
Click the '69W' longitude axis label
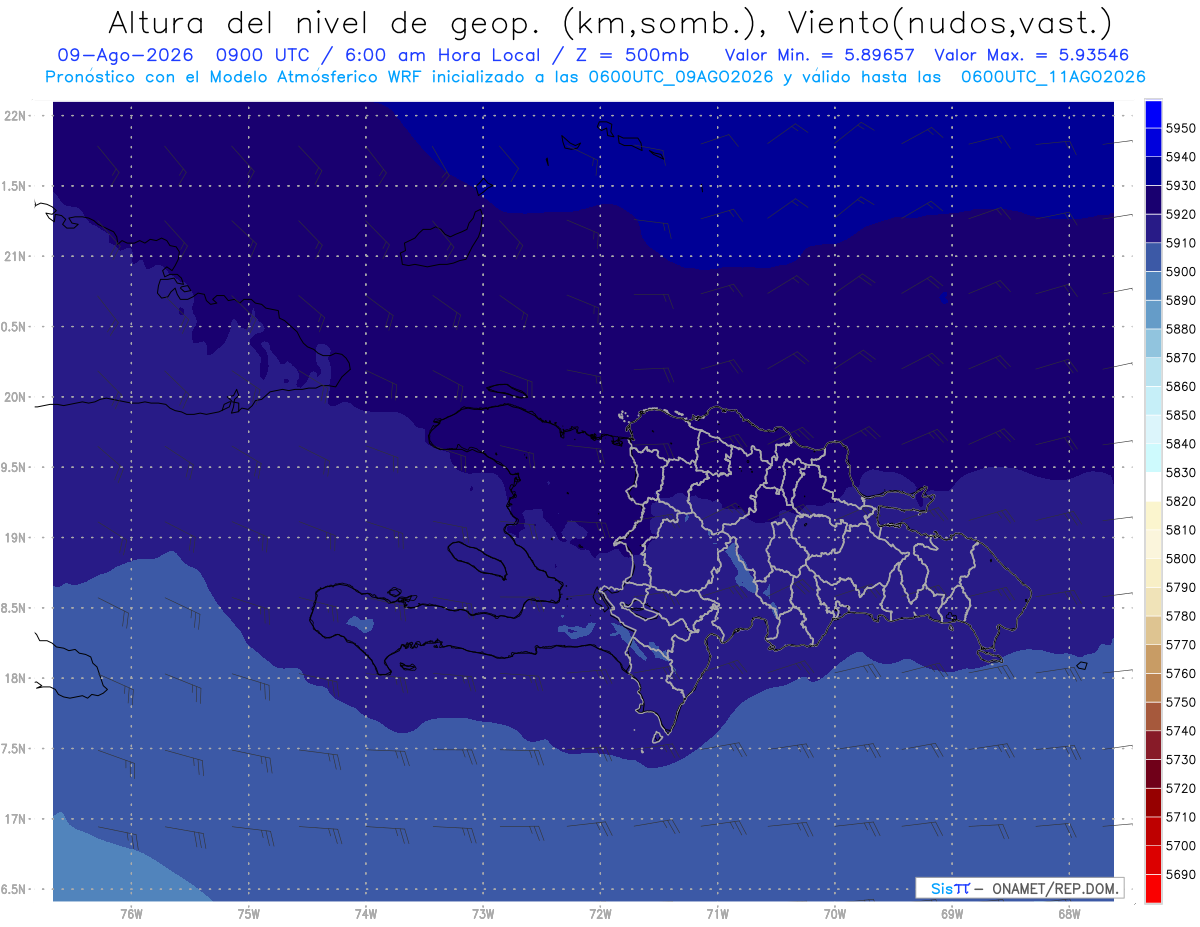[x=952, y=913]
